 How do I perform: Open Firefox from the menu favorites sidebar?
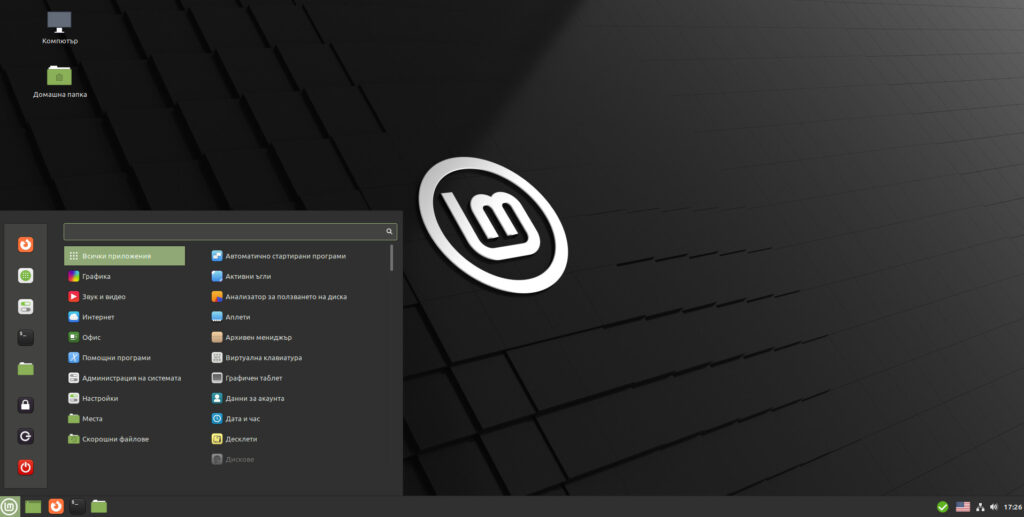(25, 245)
